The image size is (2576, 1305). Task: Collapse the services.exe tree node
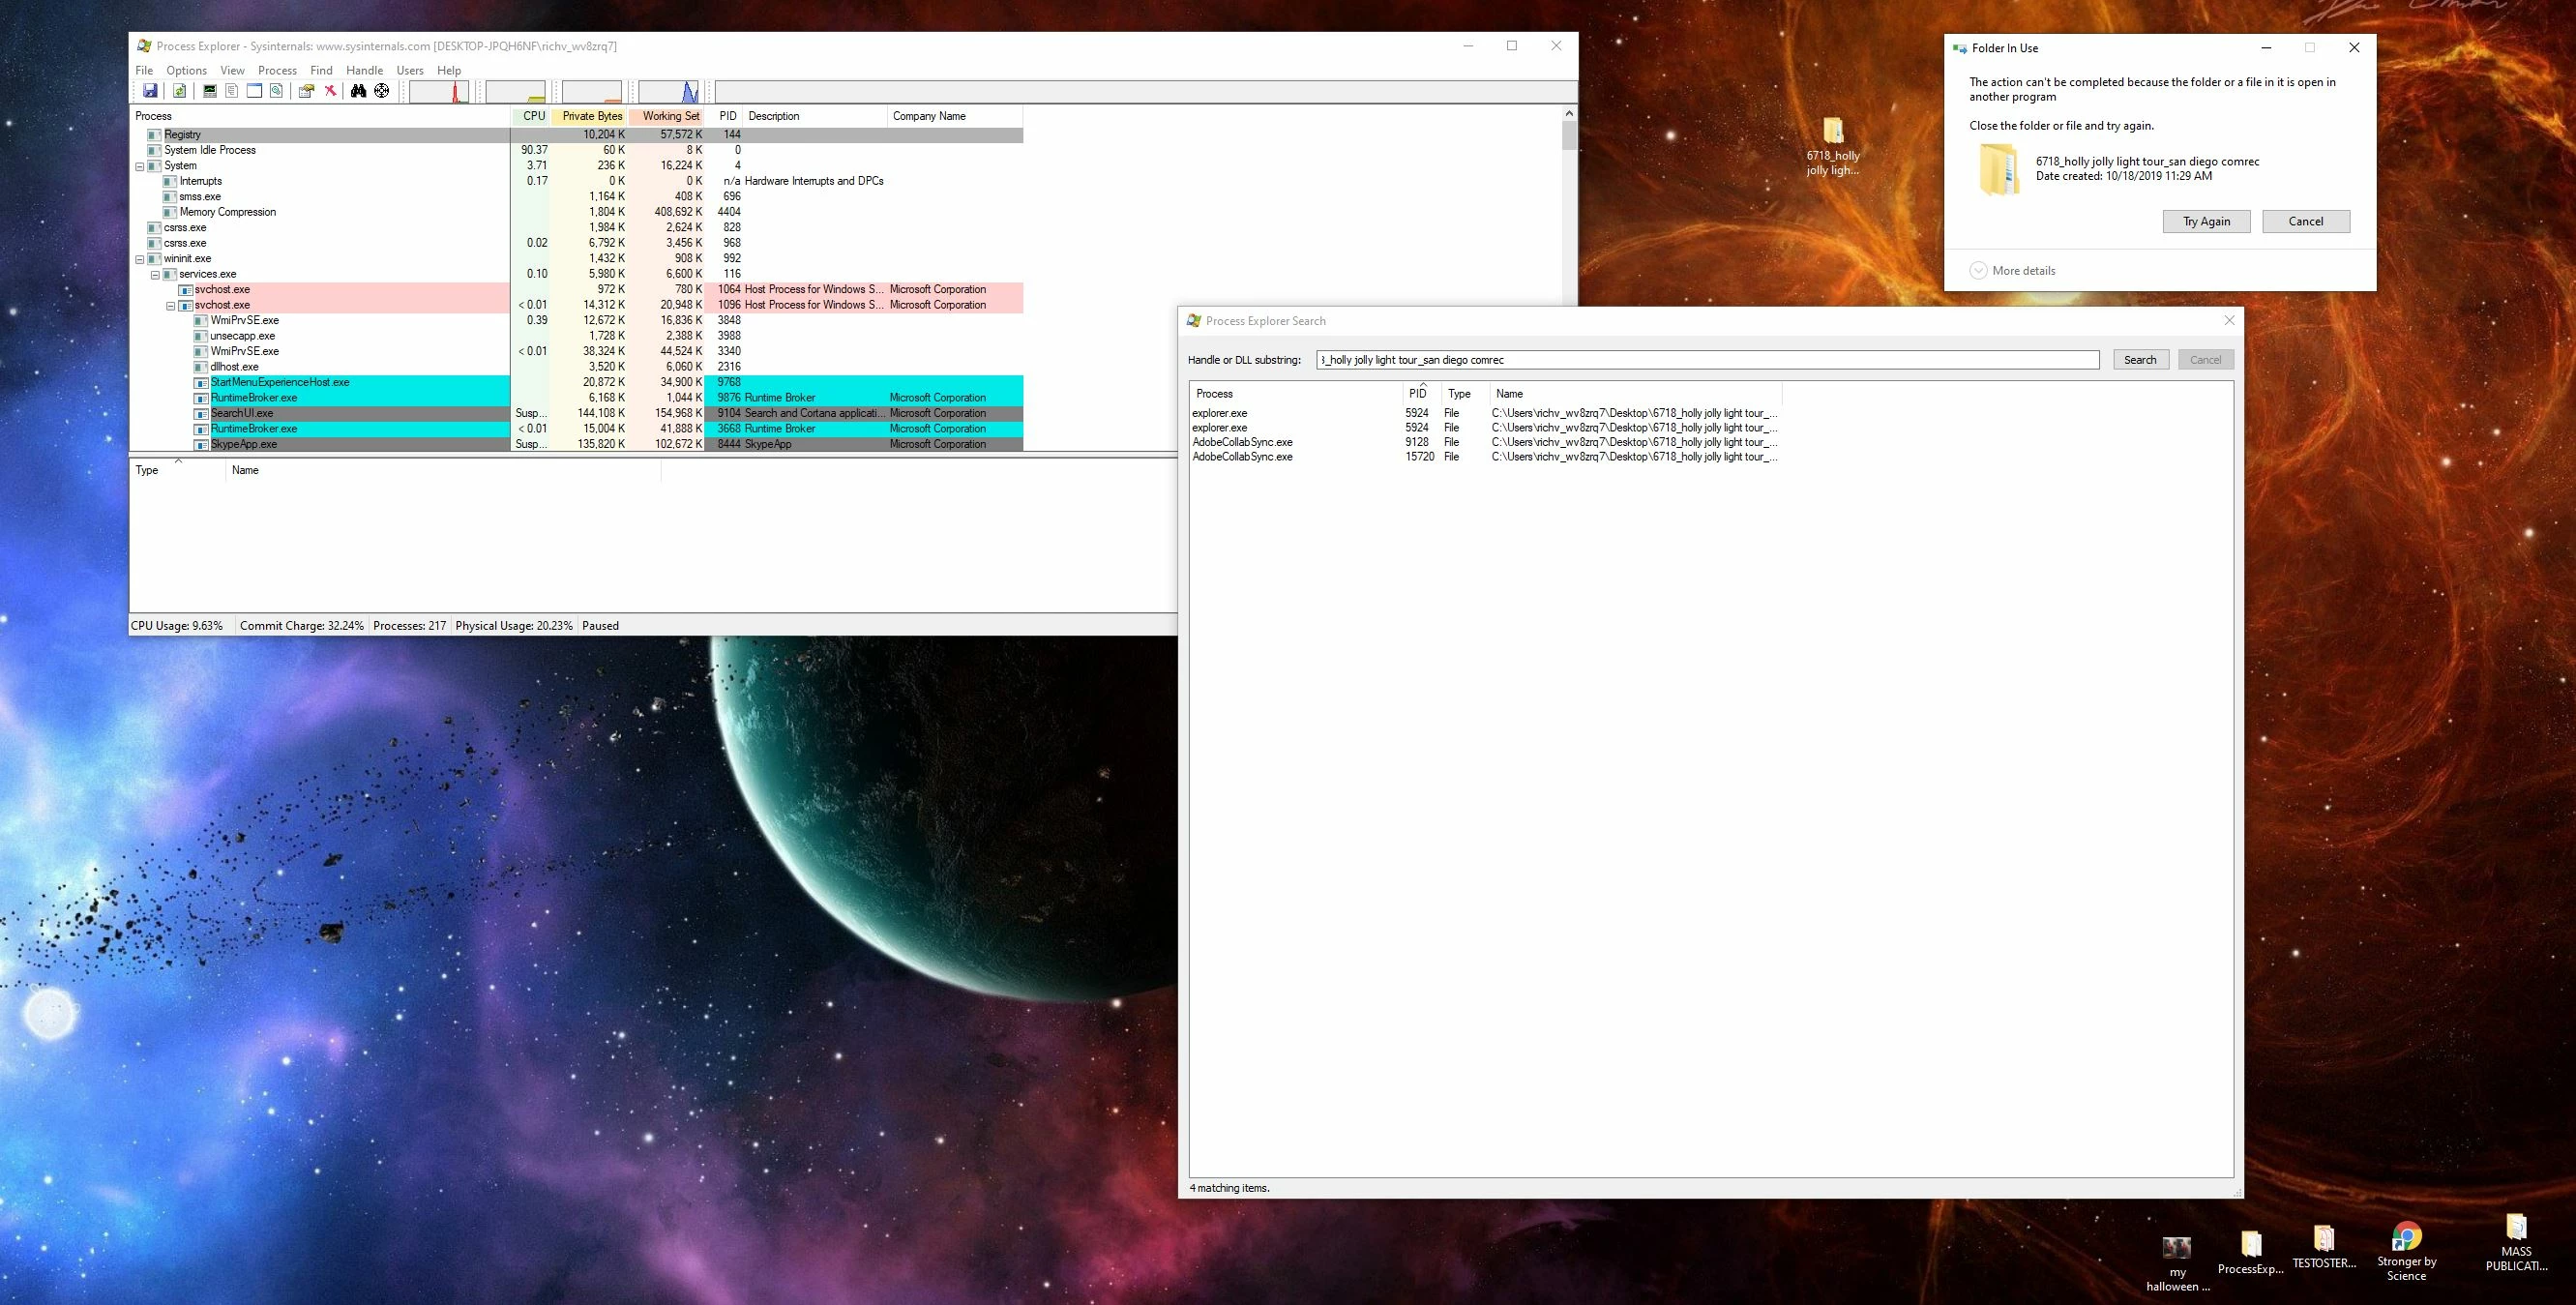pyautogui.click(x=155, y=274)
